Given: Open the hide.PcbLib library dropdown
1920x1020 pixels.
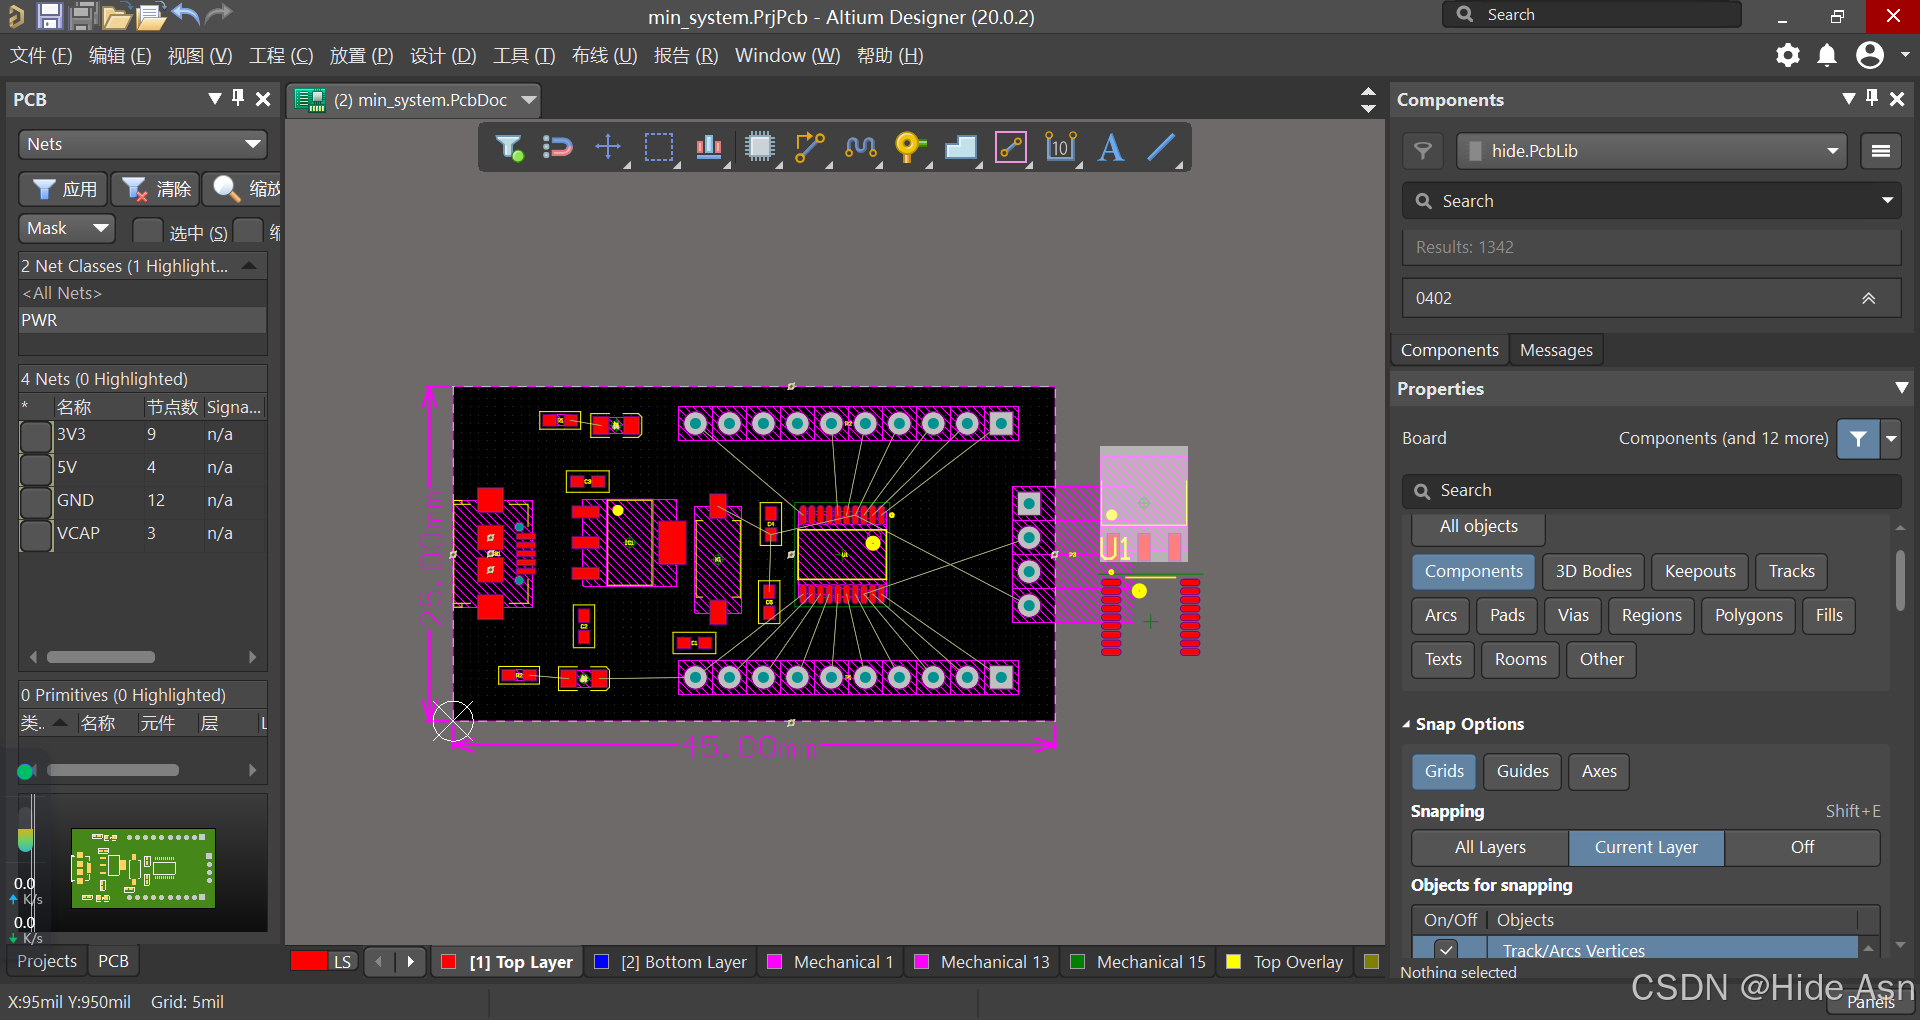Looking at the screenshot, I should click(x=1651, y=151).
